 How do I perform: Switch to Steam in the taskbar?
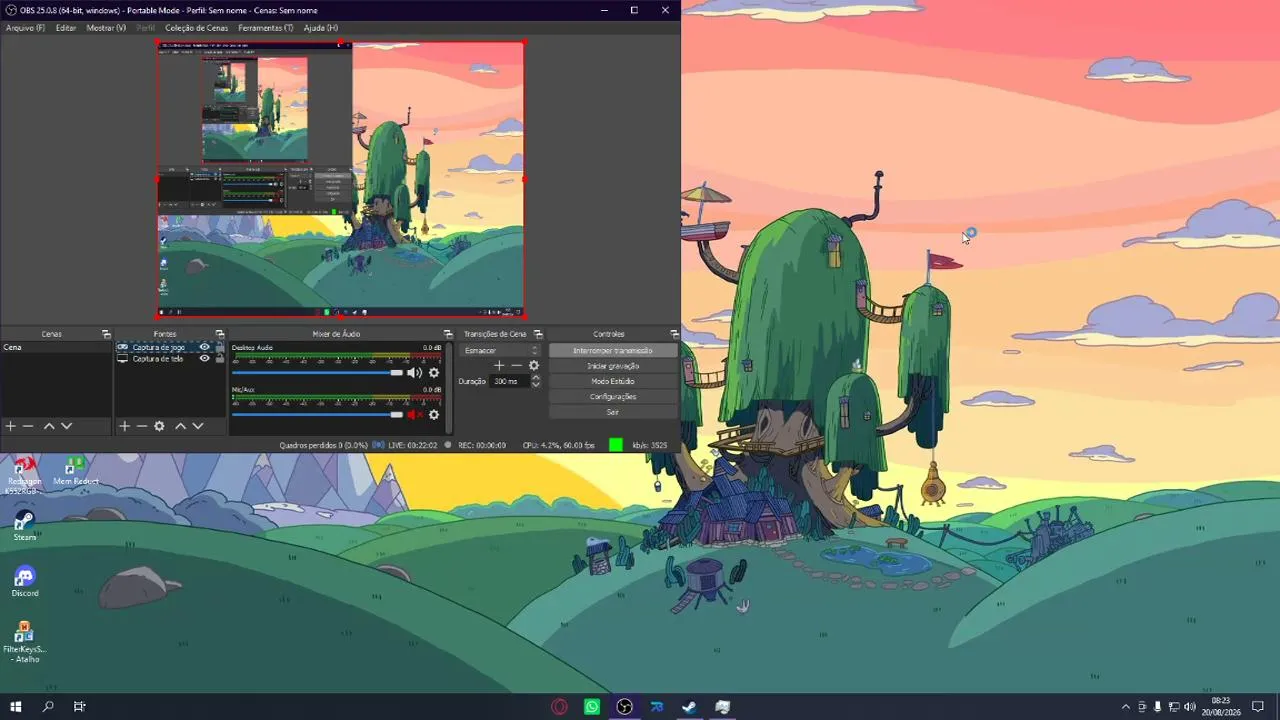pos(689,707)
